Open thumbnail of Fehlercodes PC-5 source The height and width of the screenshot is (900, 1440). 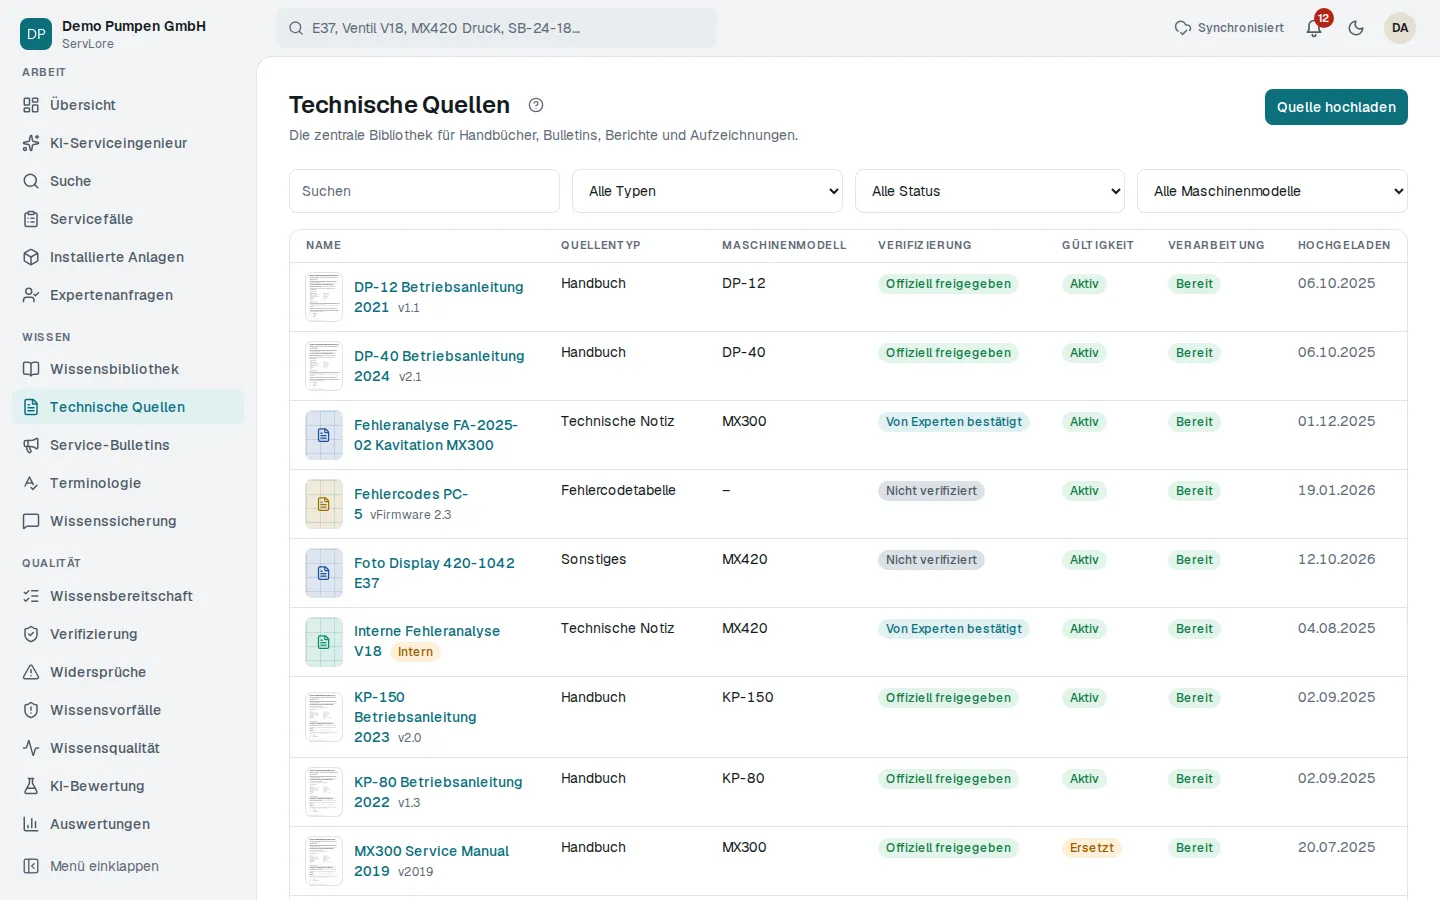click(x=324, y=504)
